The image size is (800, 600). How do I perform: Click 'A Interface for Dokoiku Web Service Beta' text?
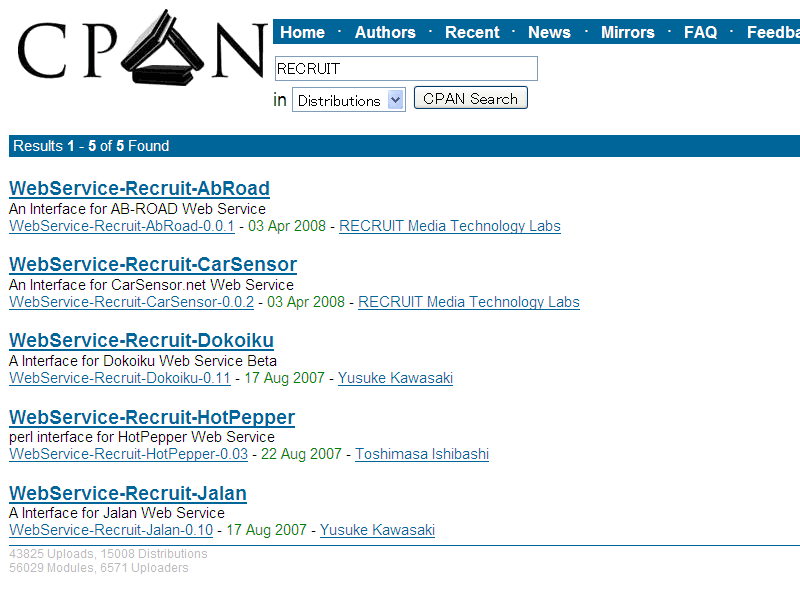tap(143, 361)
